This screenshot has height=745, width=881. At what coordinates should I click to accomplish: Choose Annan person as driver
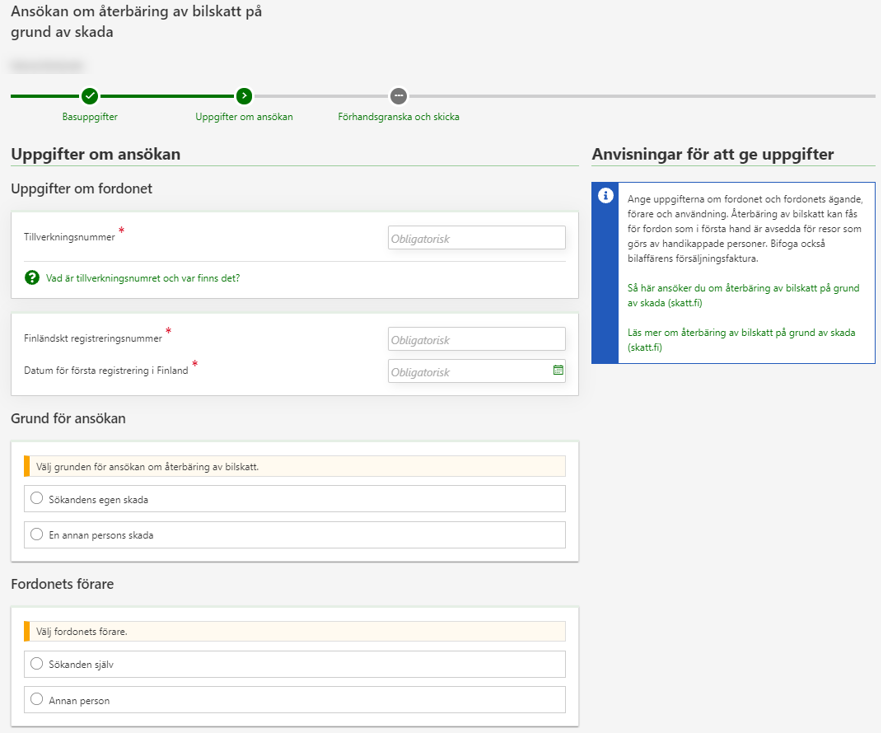(37, 700)
